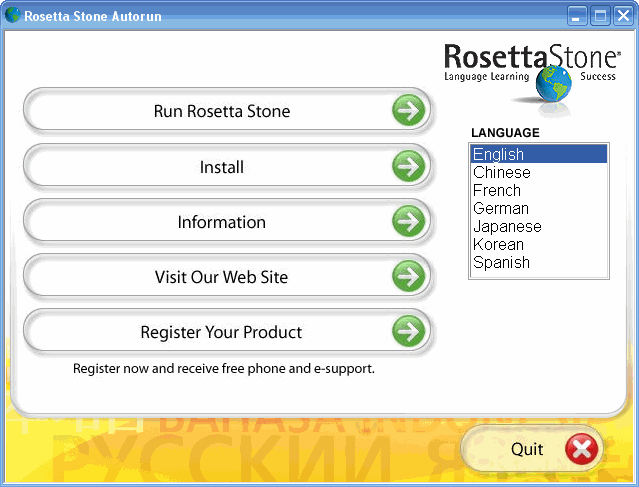Image resolution: width=639 pixels, height=487 pixels.
Task: Select English in the language list
Action: pos(539,154)
